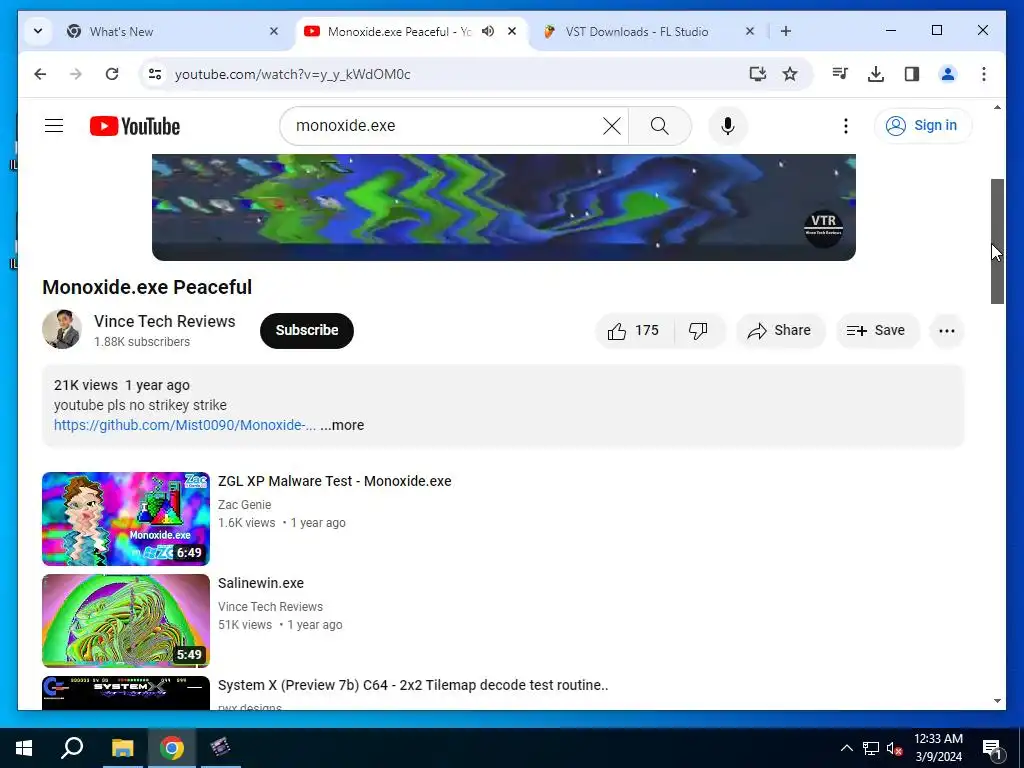
Task: Go to the YouTube home logo
Action: 135,126
